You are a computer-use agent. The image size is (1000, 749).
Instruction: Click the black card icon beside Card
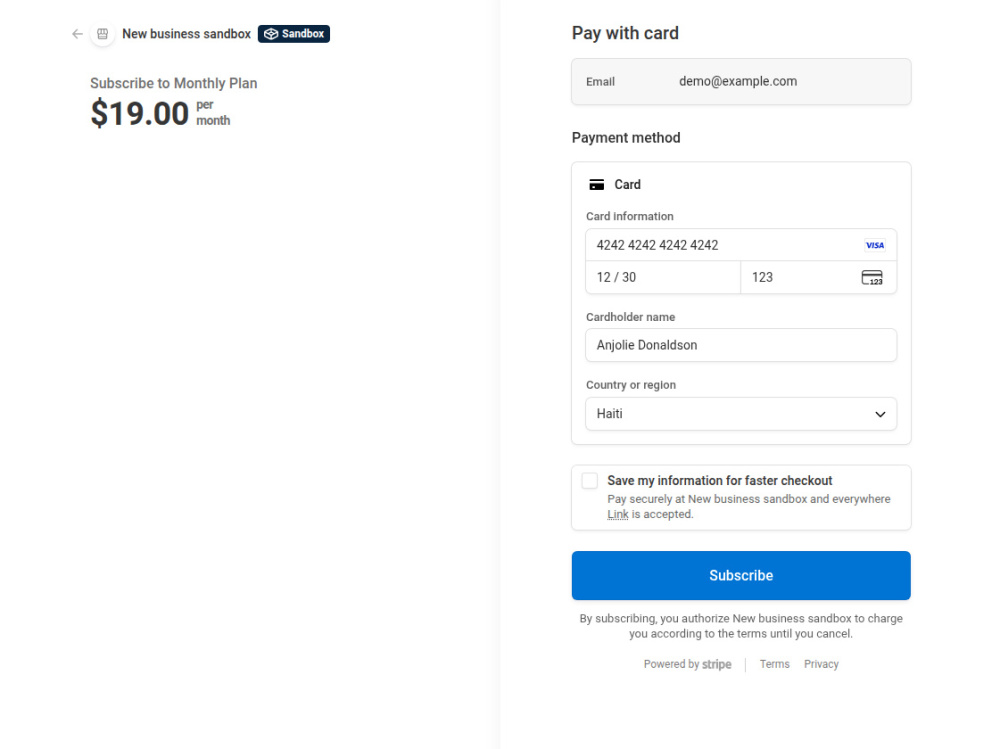596,184
